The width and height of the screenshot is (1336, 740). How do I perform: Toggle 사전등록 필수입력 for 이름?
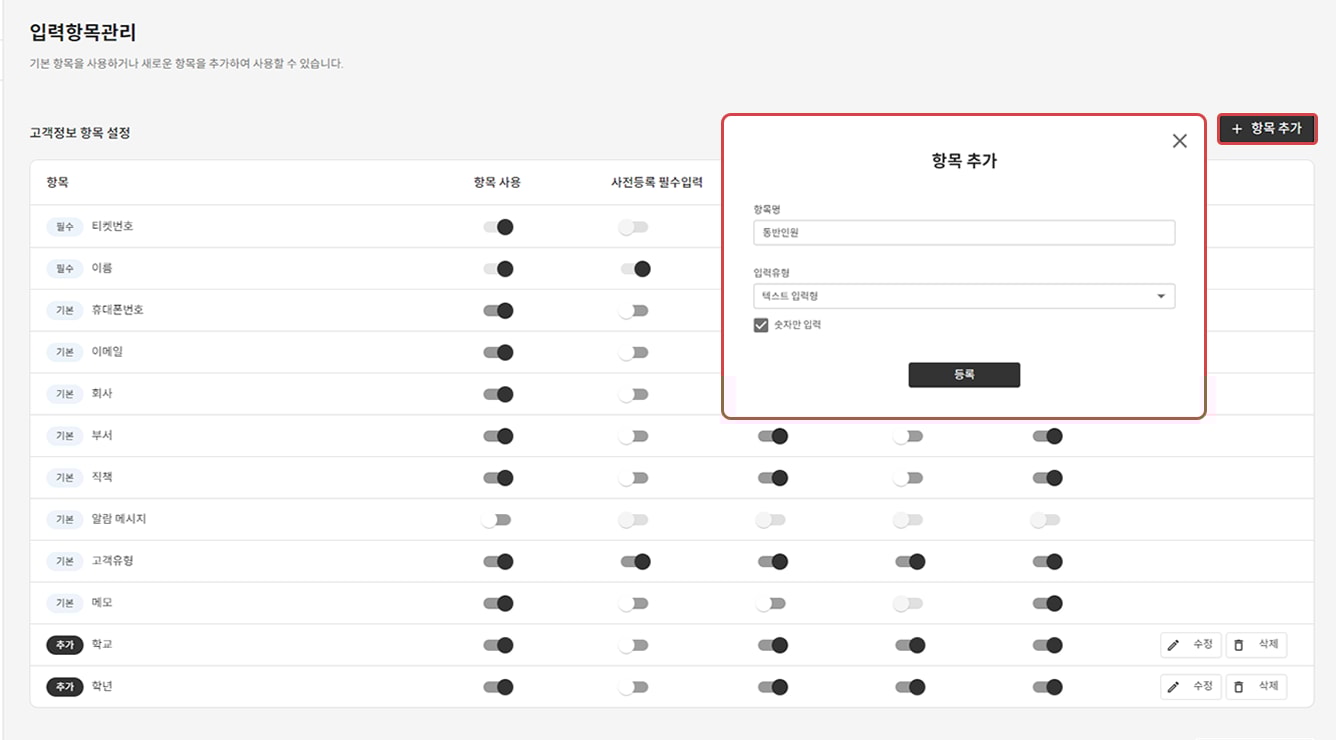pos(635,269)
